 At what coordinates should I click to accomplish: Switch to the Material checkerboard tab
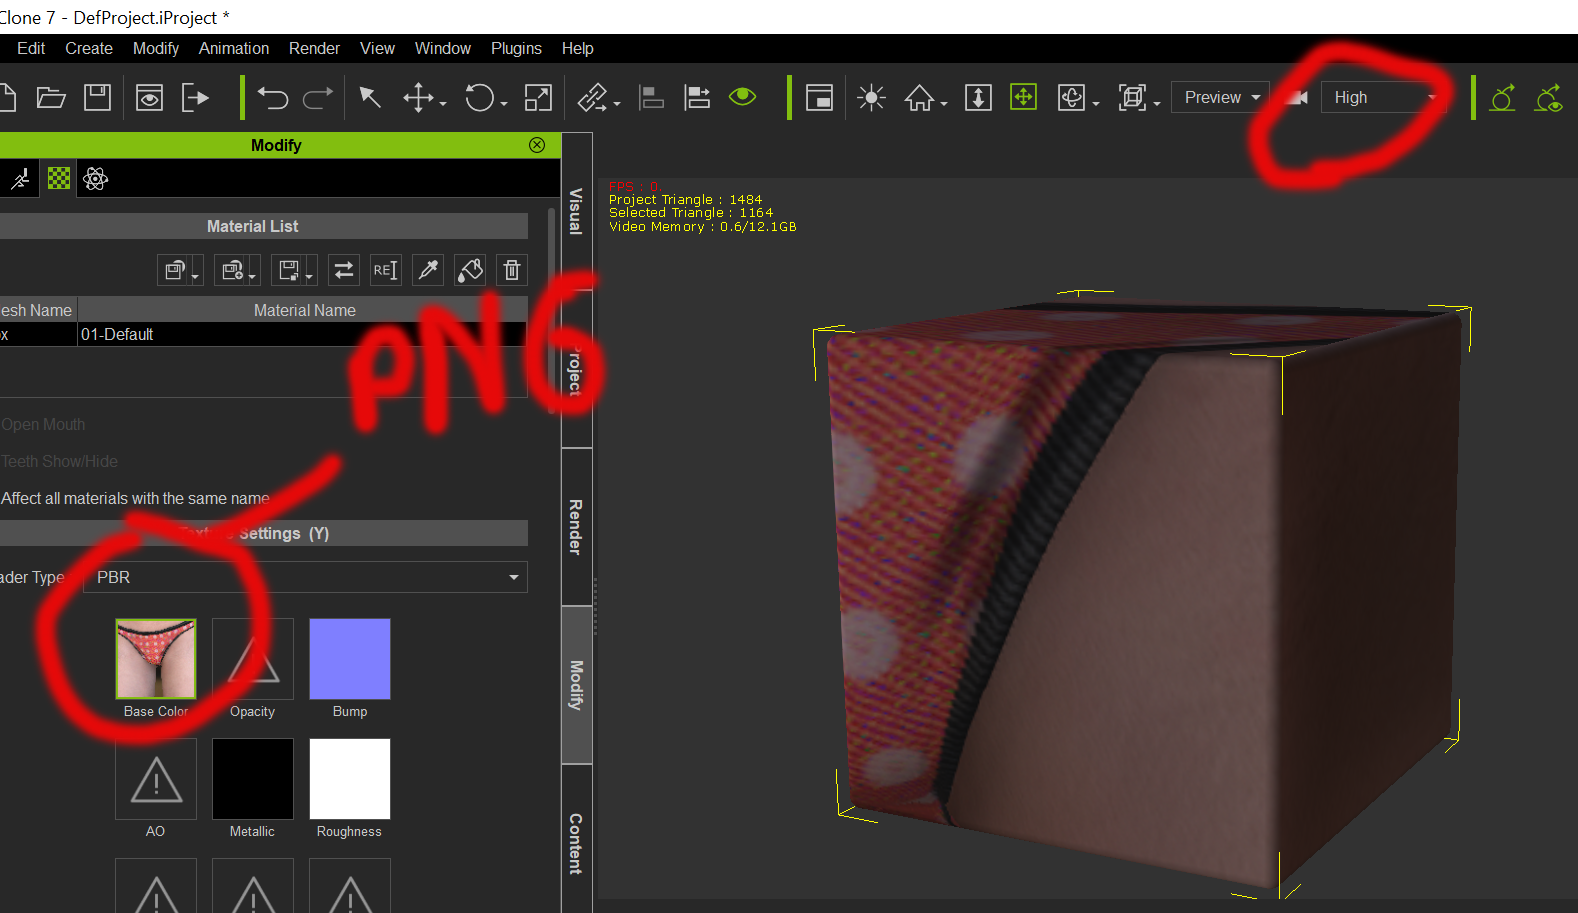(59, 179)
